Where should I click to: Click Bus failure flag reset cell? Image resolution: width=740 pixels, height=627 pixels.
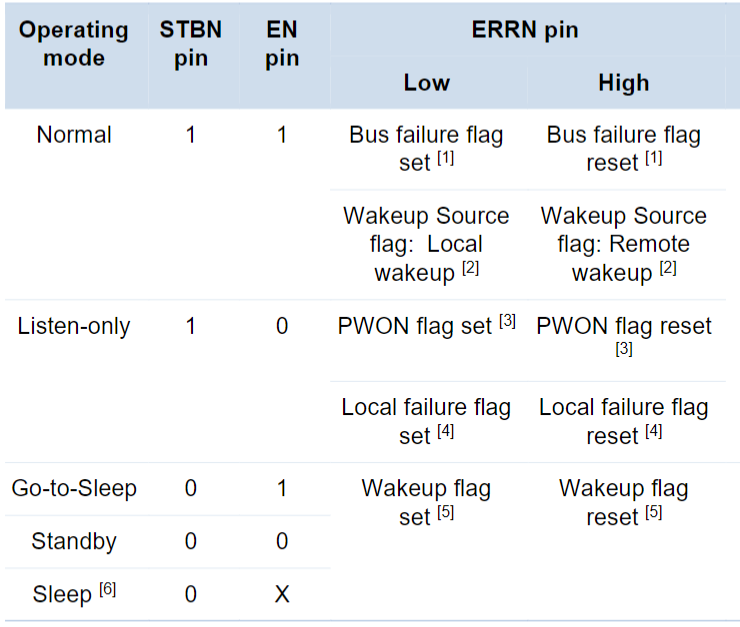[x=623, y=149]
